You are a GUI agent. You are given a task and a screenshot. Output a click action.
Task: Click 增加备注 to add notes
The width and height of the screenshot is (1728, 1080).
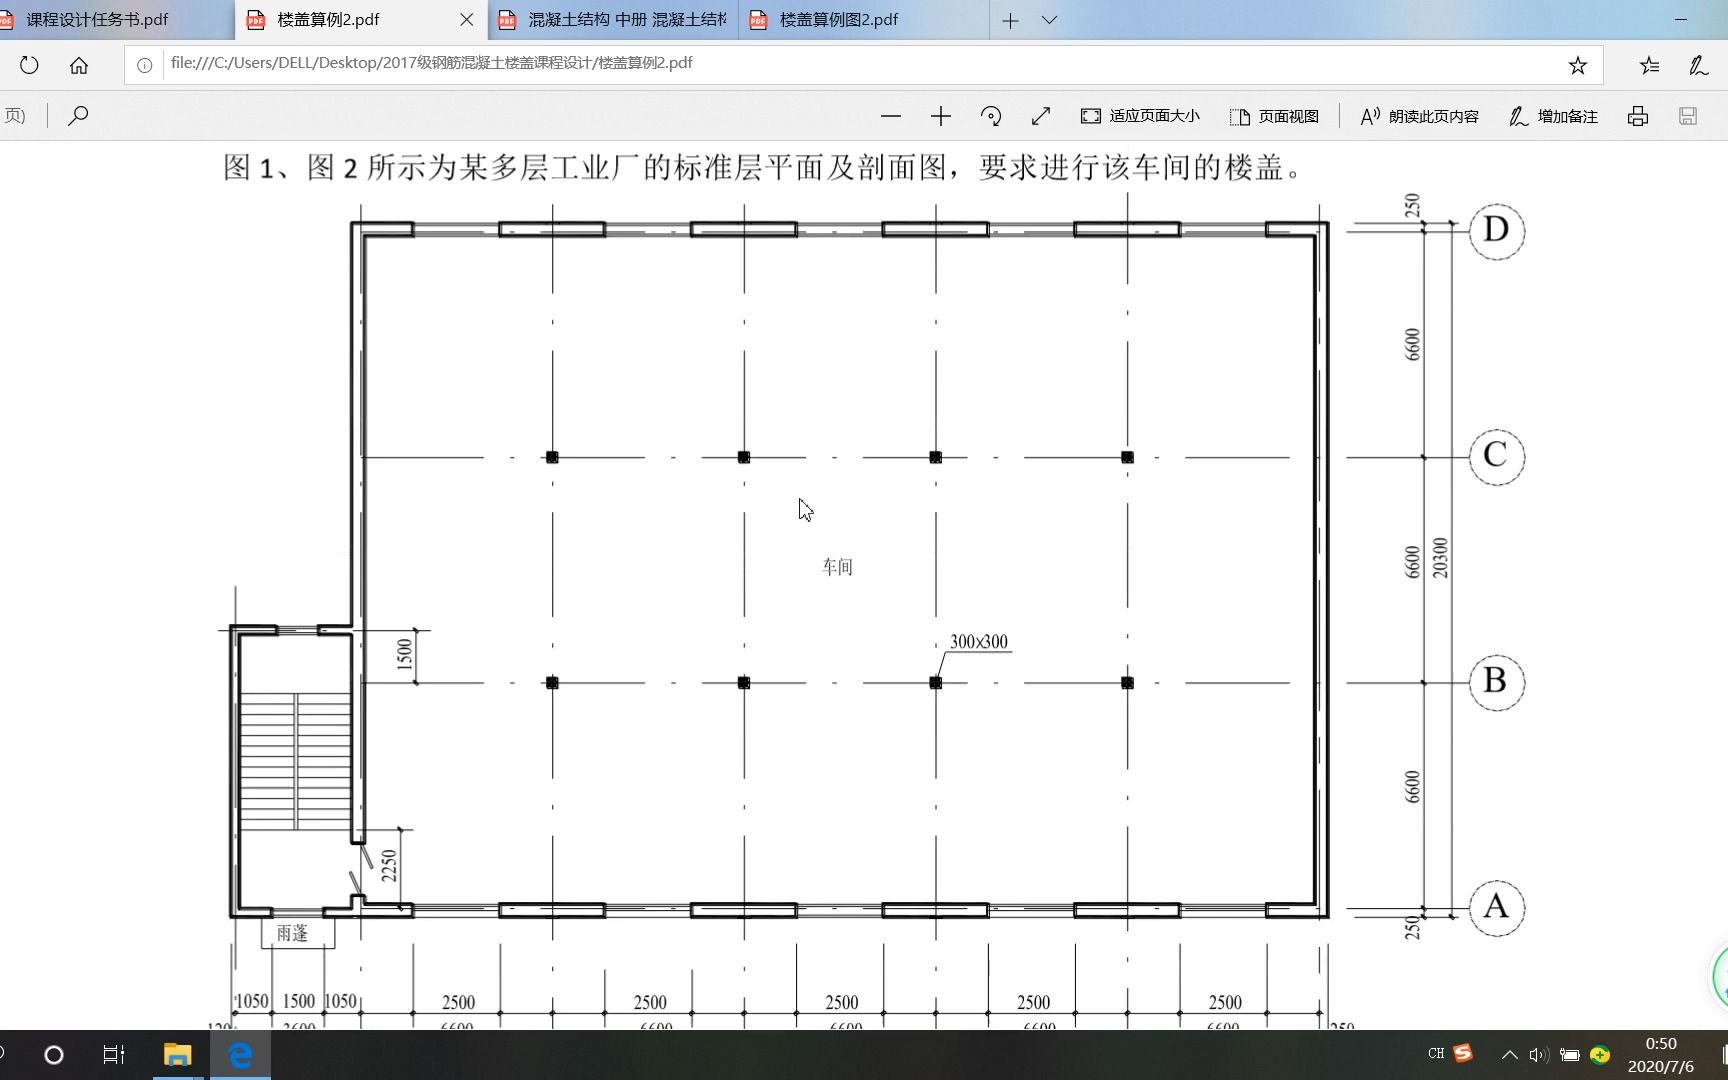(1553, 116)
